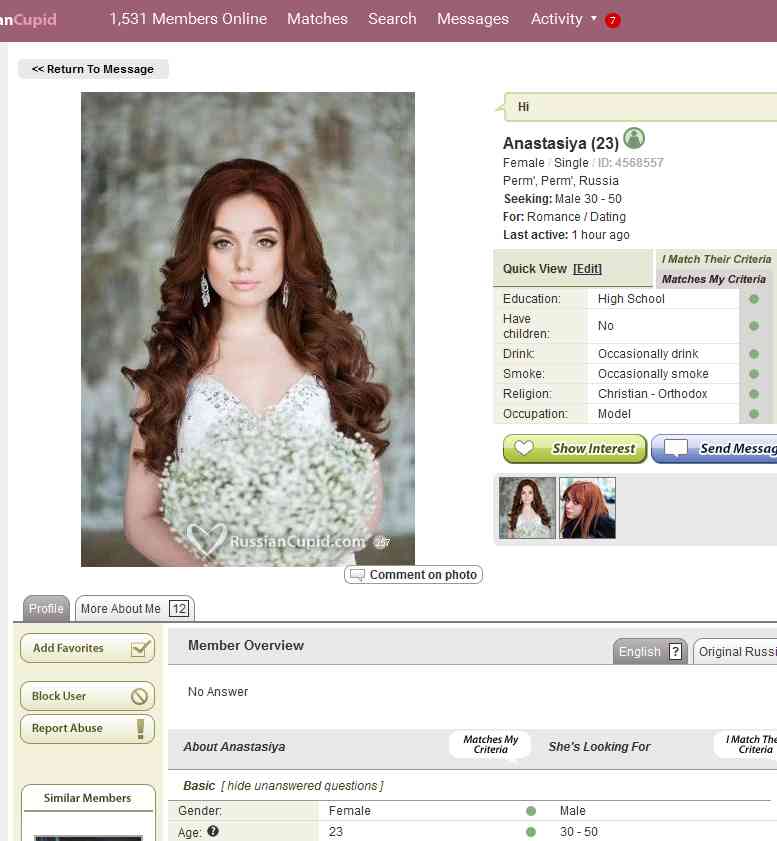Screen dimensions: 777x841
Task: Open Messages in the top navigation
Action: pos(472,19)
